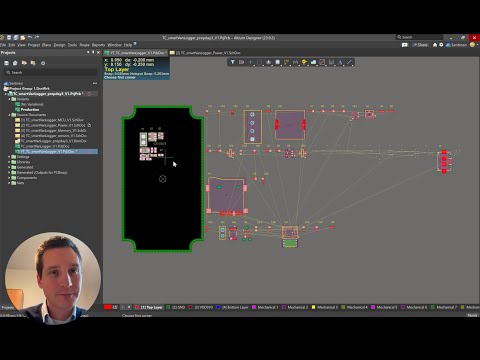The width and height of the screenshot is (480, 360).
Task: Click the Sentineo more options ellipsis
Action: click(95, 83)
